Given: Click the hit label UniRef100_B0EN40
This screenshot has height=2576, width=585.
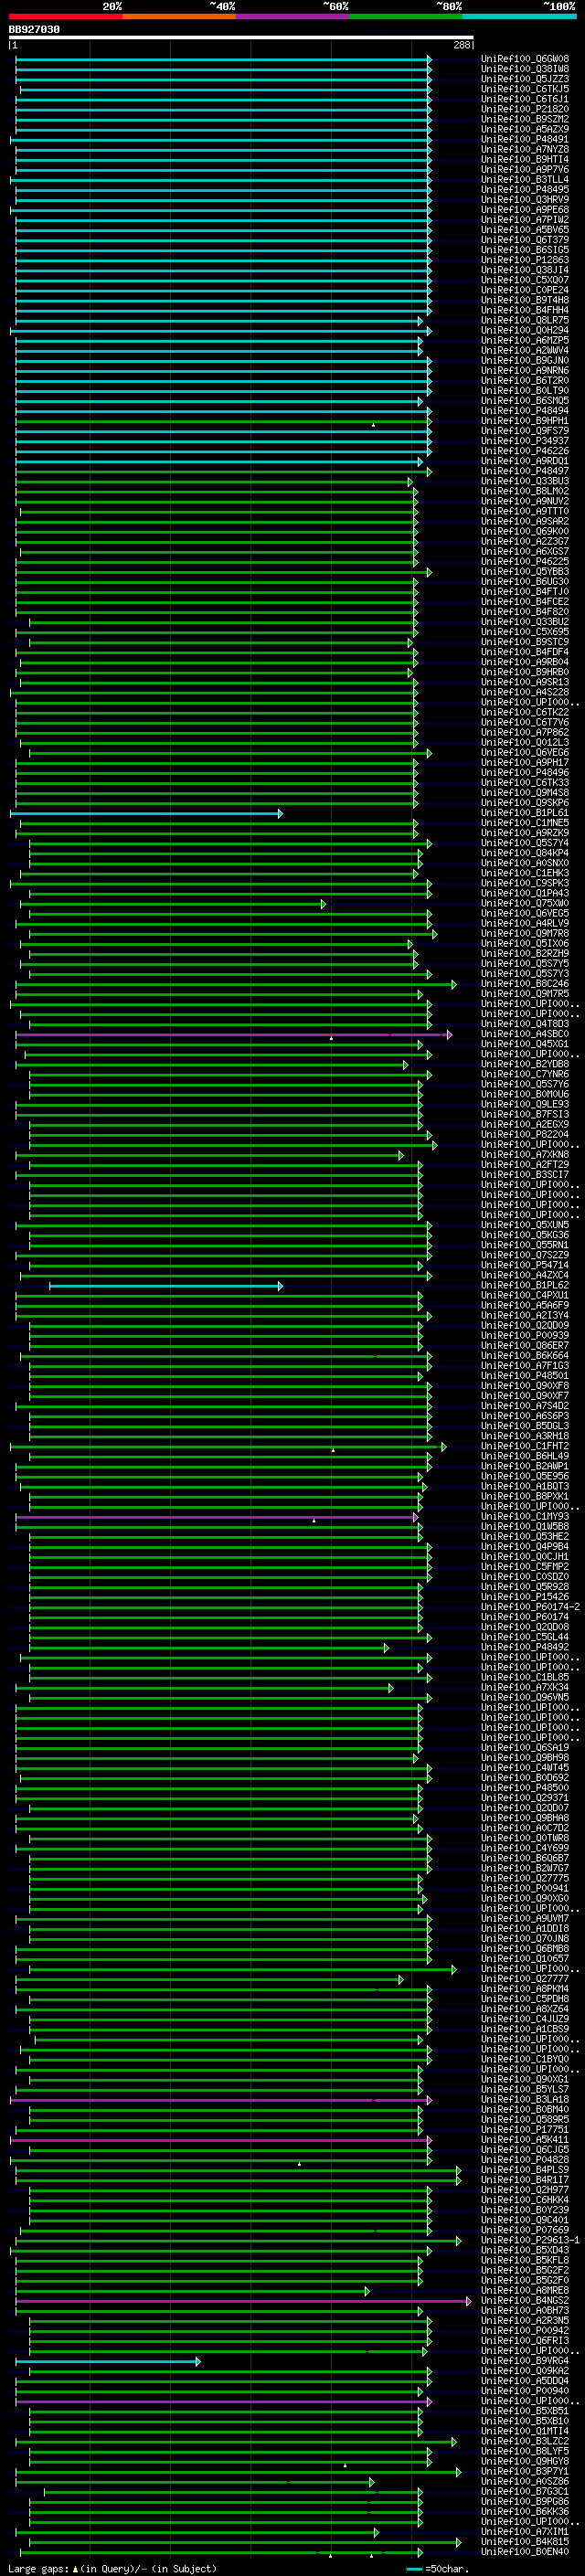Looking at the screenshot, I should pyautogui.click(x=525, y=2552).
